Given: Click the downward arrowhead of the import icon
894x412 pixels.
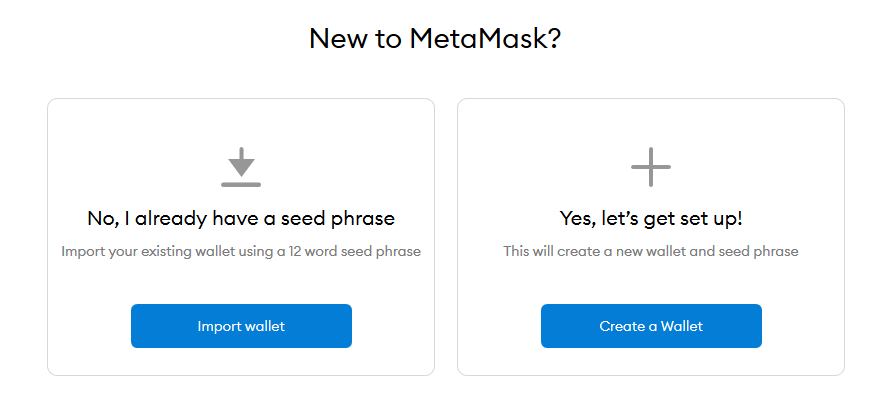Looking at the screenshot, I should [x=241, y=167].
